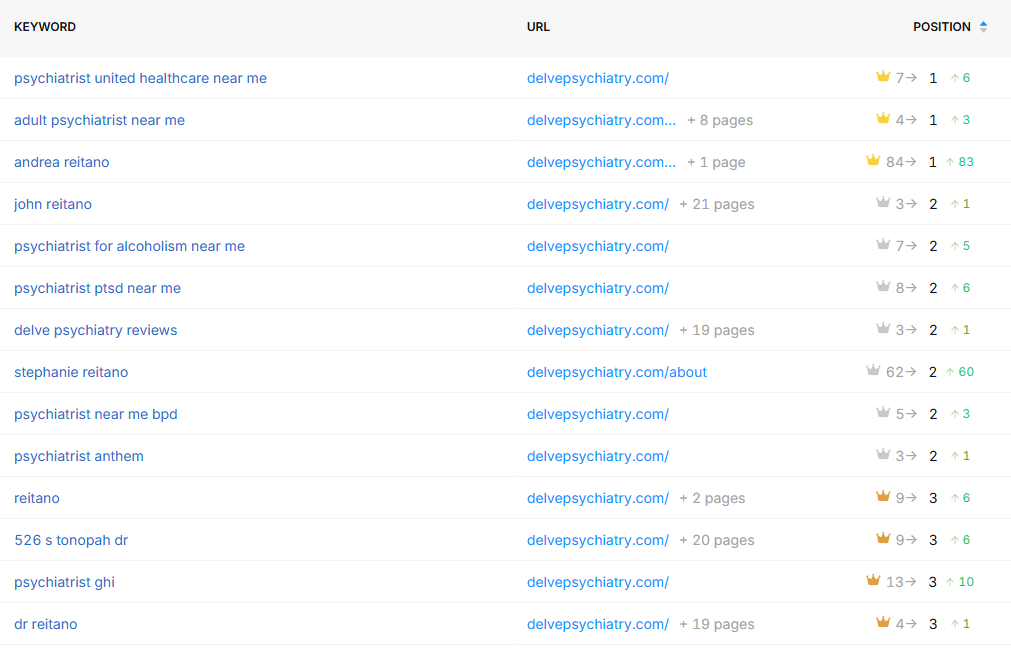Image resolution: width=1011 pixels, height=657 pixels.
Task: Click bronze crown in 'dr reitano' row
Action: (x=883, y=622)
